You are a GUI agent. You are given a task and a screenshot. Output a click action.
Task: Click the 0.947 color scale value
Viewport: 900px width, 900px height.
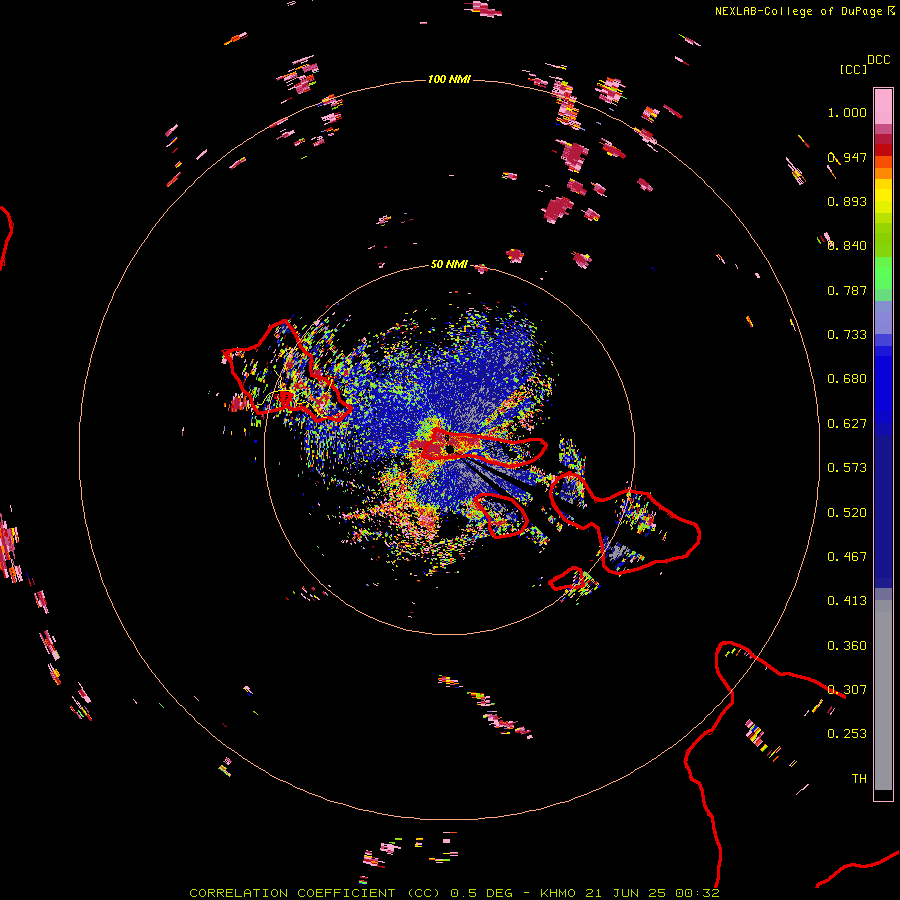tap(847, 157)
